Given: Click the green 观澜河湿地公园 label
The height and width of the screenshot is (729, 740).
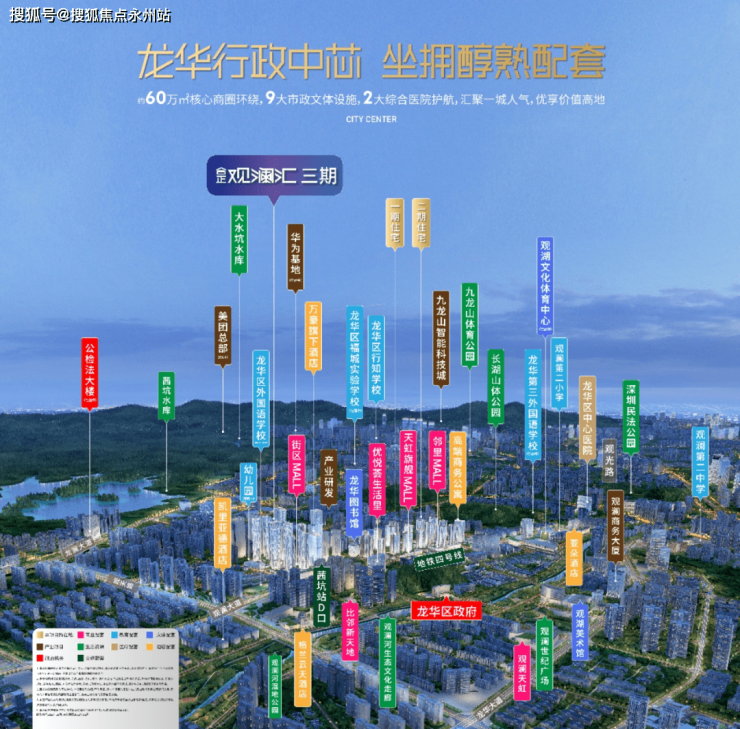Looking at the screenshot, I should point(275,685).
